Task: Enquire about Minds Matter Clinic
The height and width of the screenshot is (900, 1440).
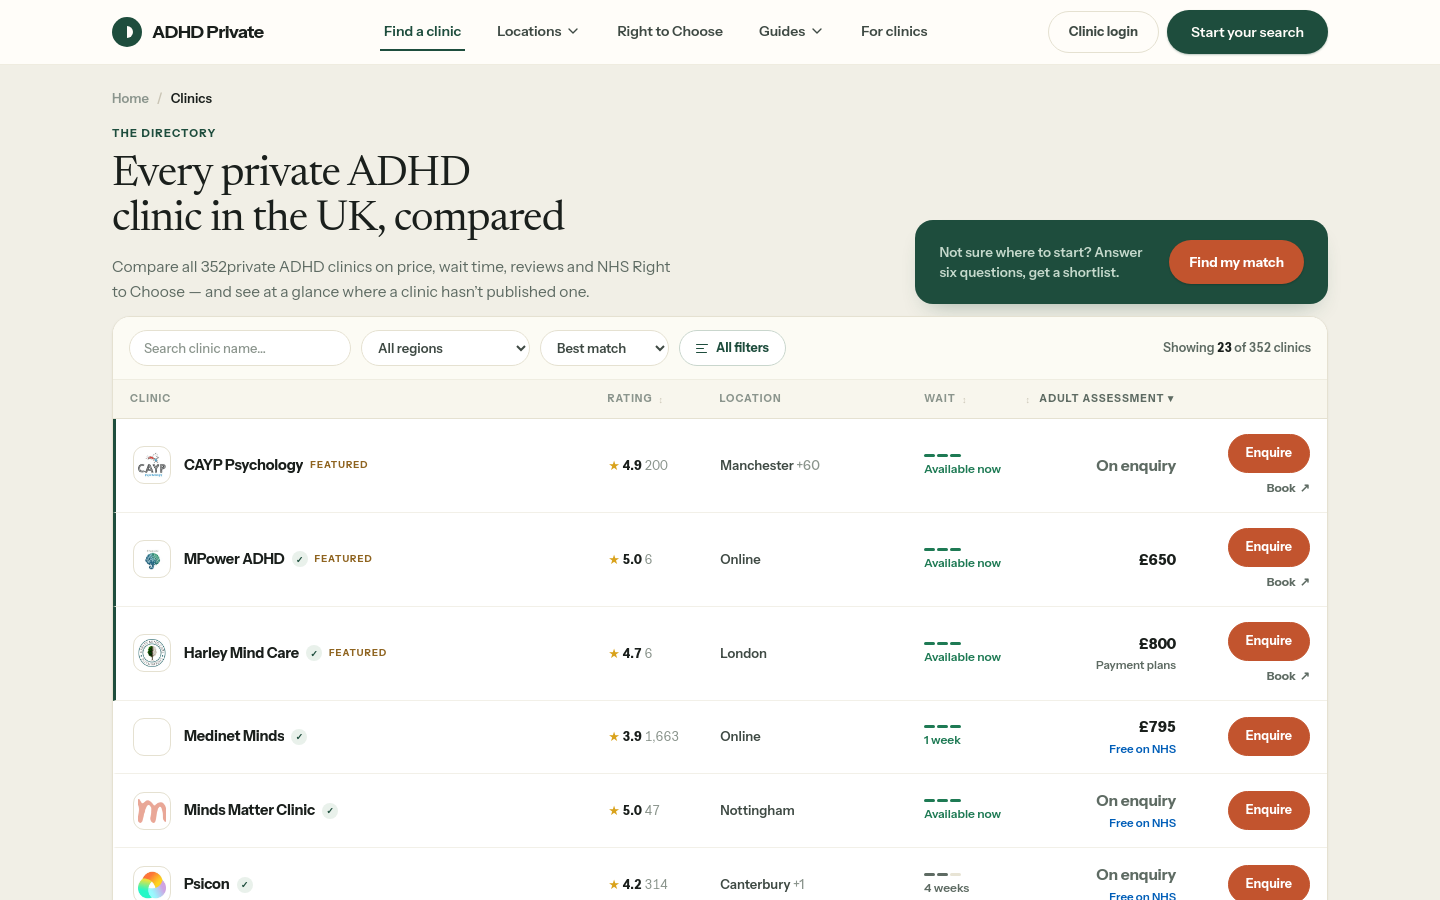Action: [1269, 810]
